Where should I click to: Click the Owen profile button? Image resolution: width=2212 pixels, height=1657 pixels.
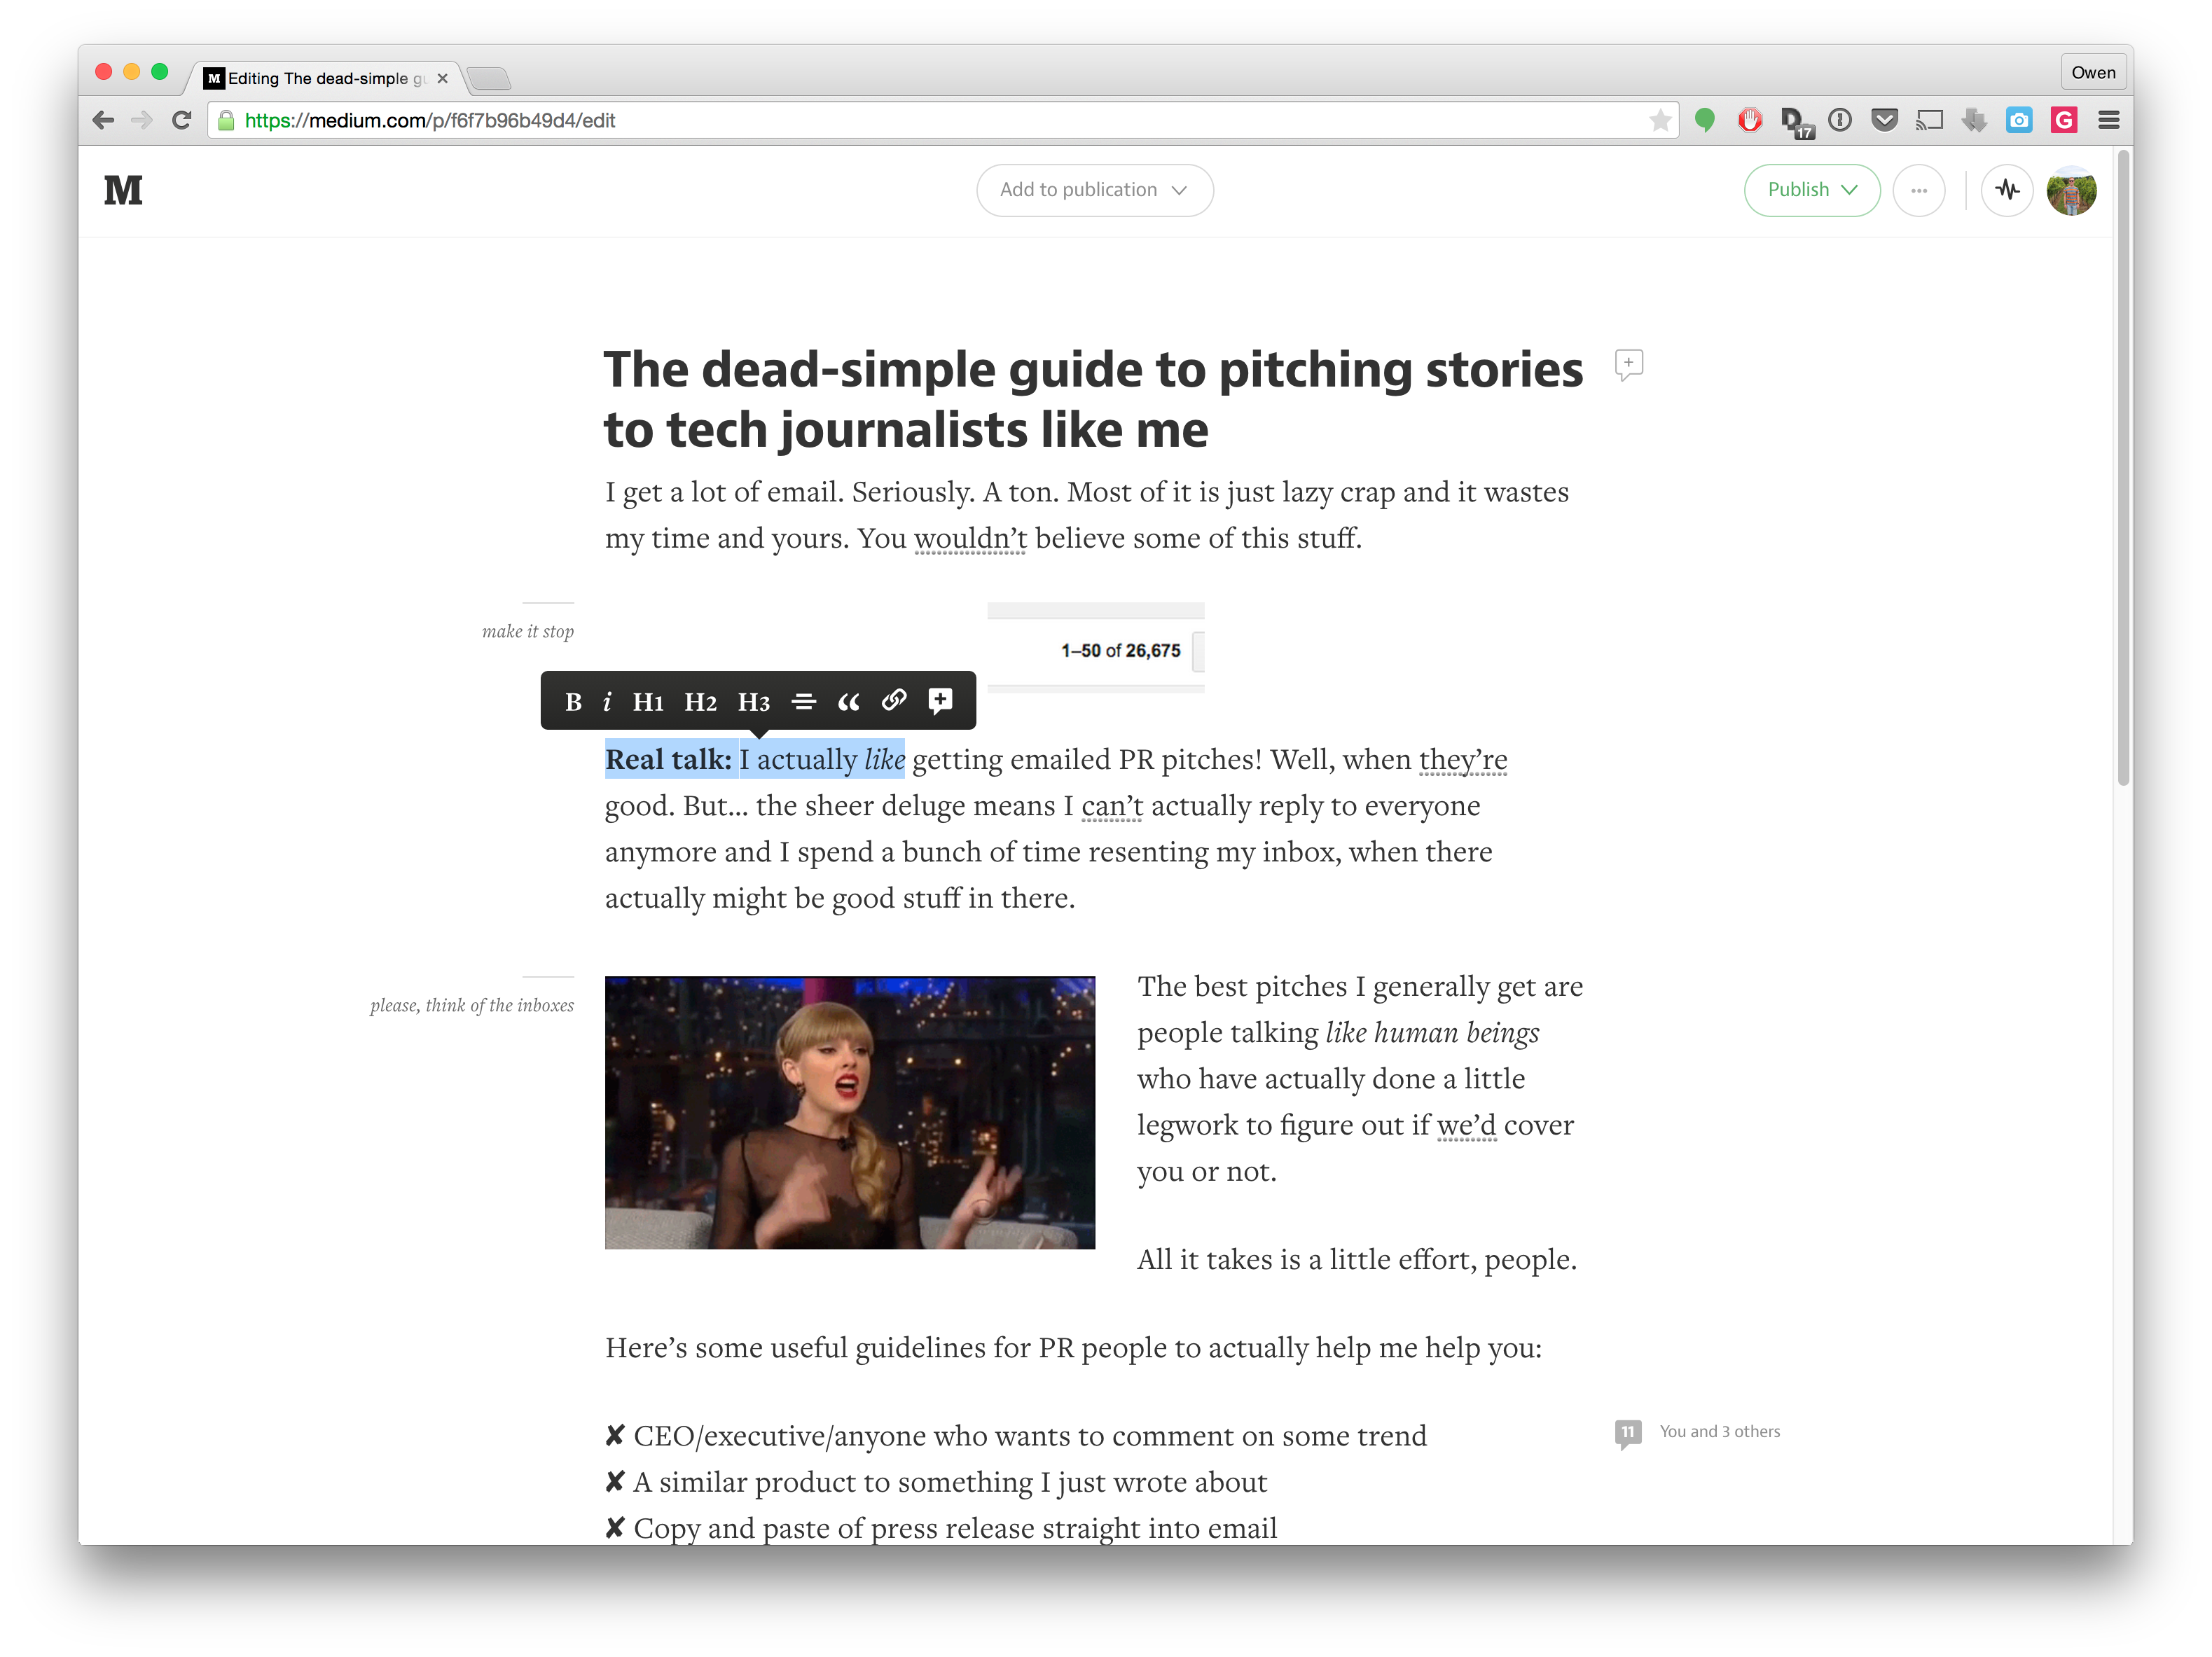pos(2093,72)
